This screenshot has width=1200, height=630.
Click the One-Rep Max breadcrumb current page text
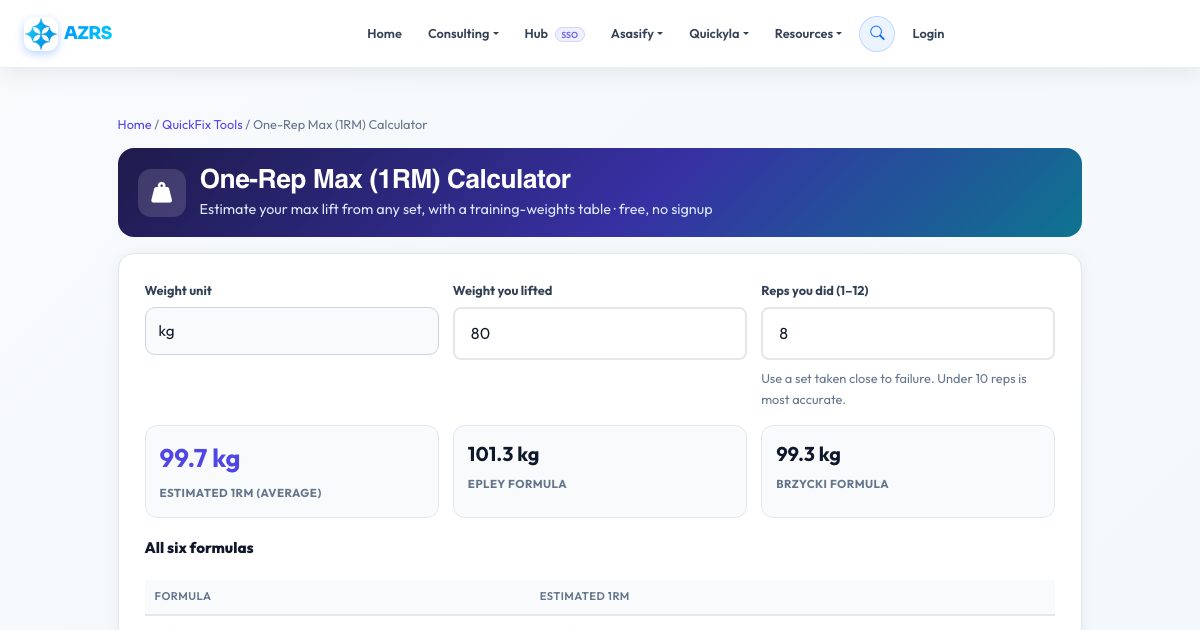(340, 125)
